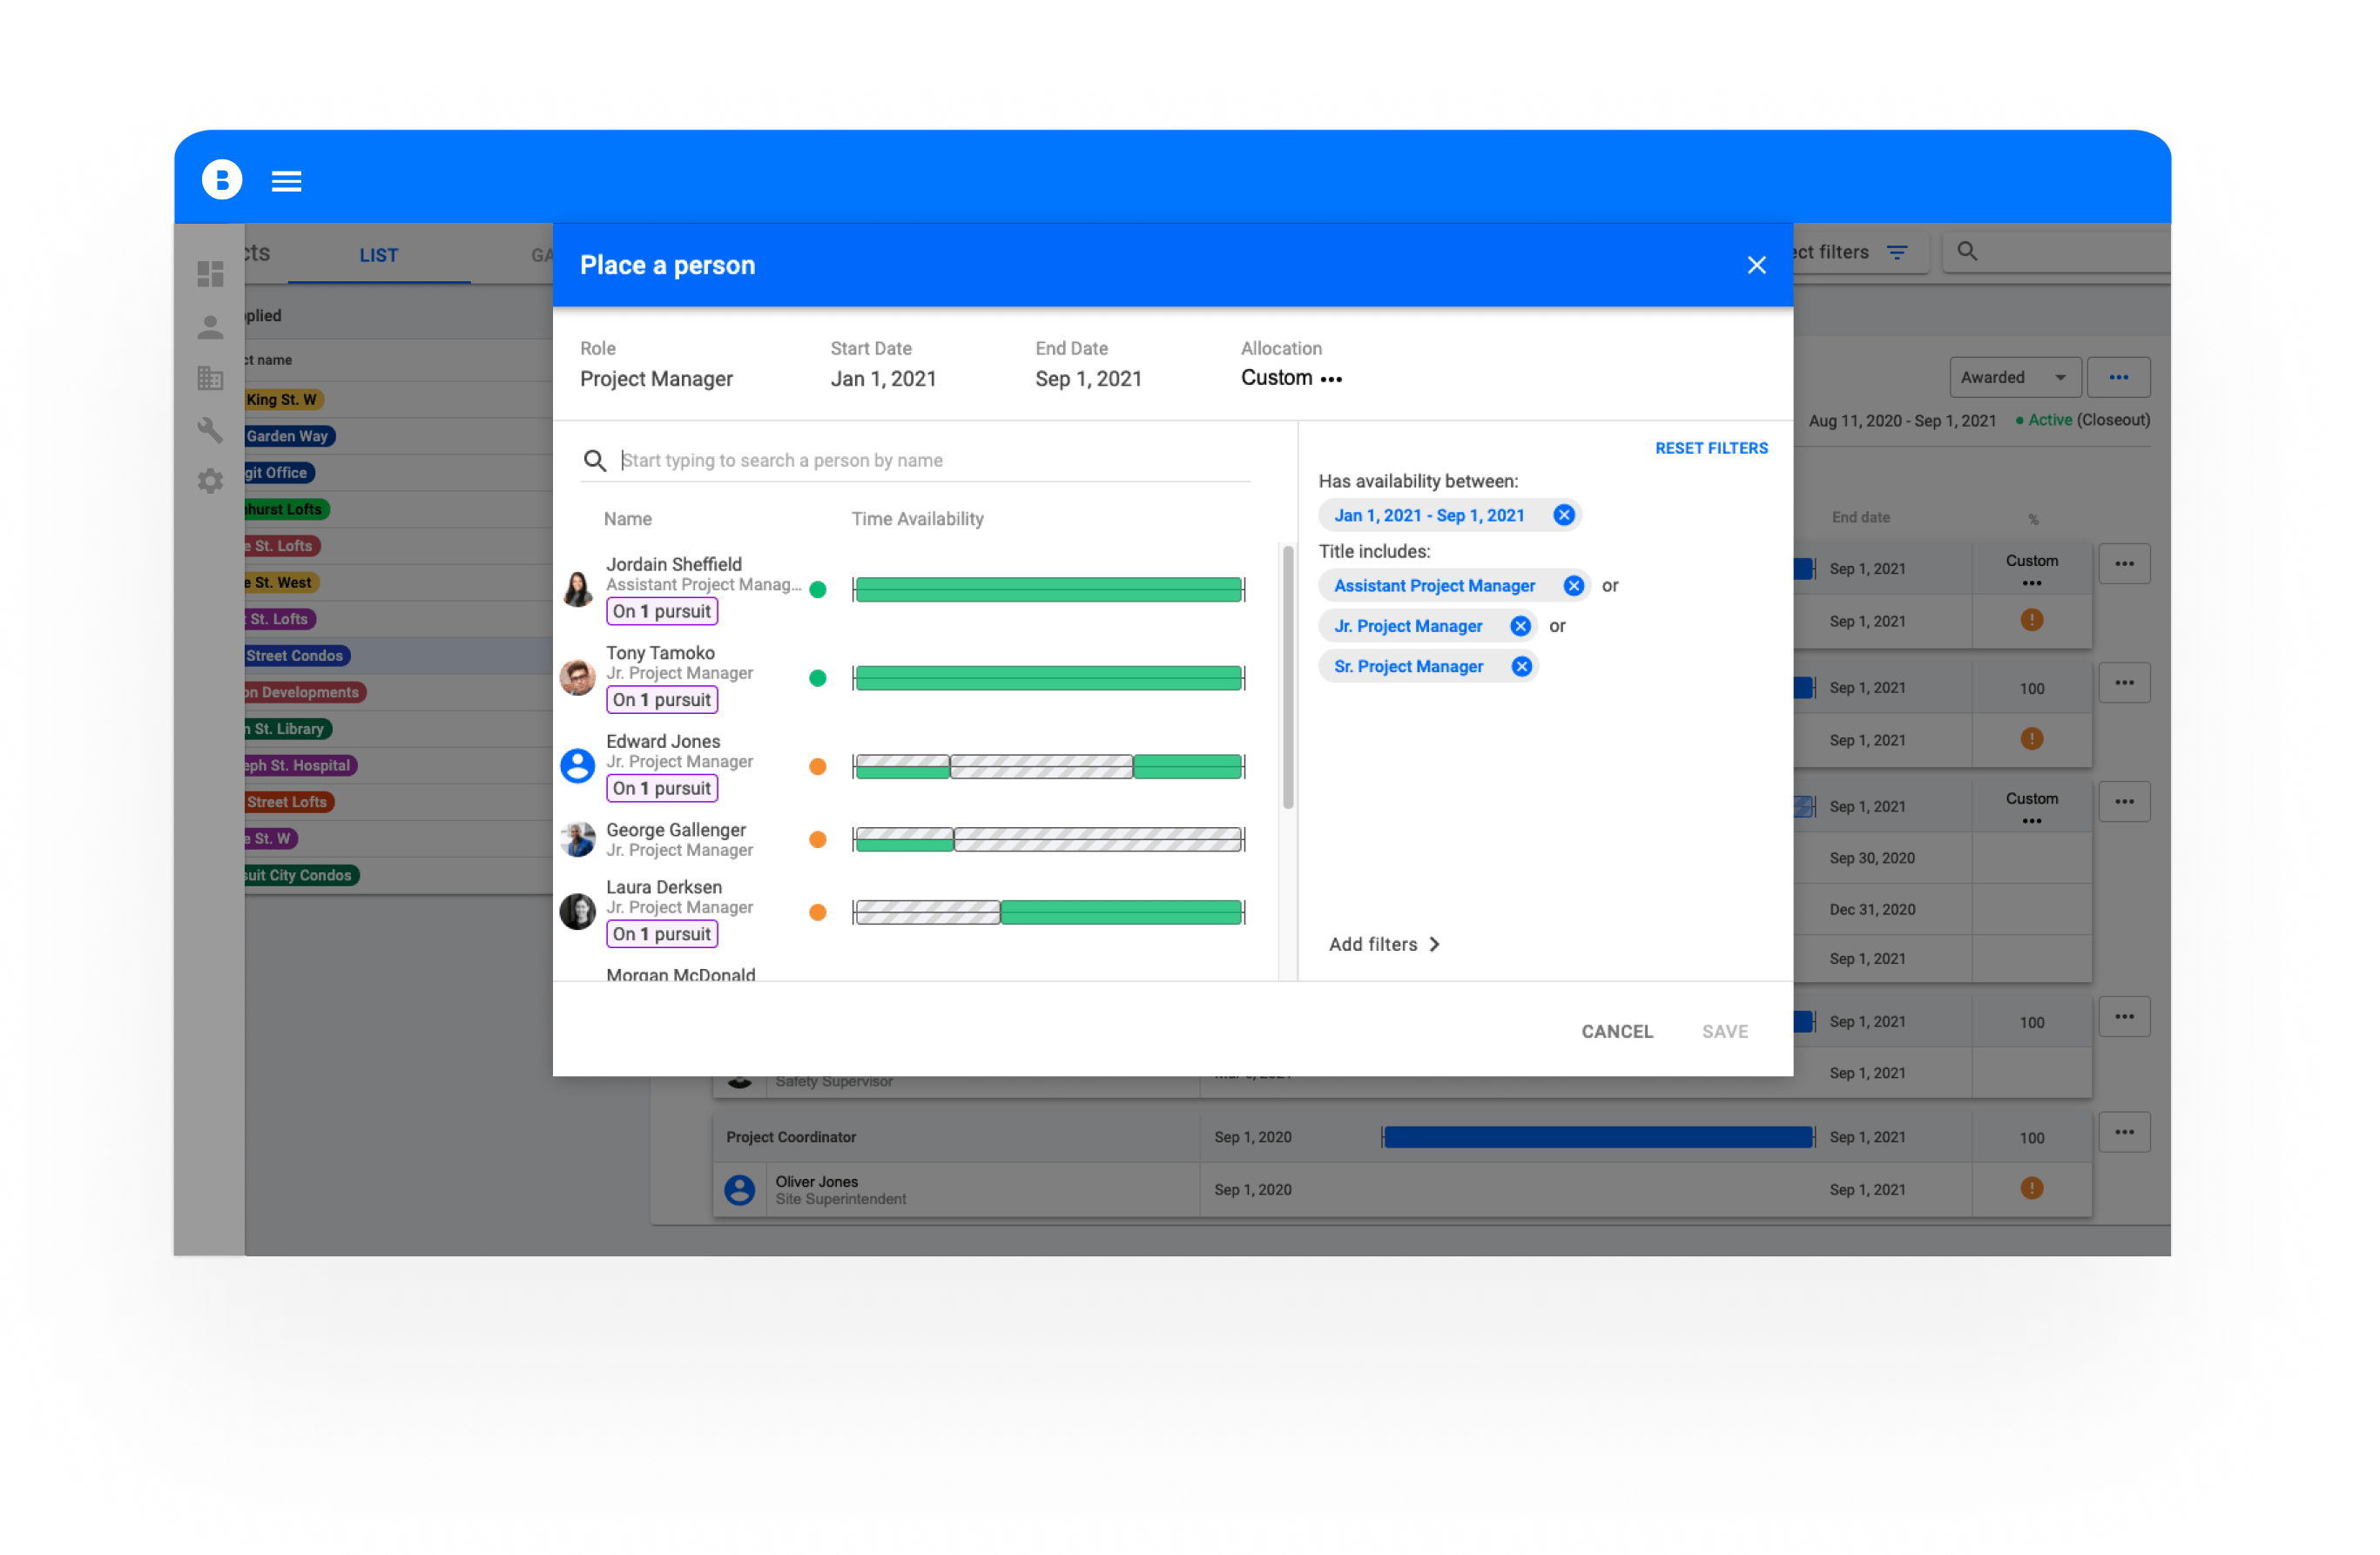
Task: Open the Projects building icon in sidebar
Action: point(210,378)
